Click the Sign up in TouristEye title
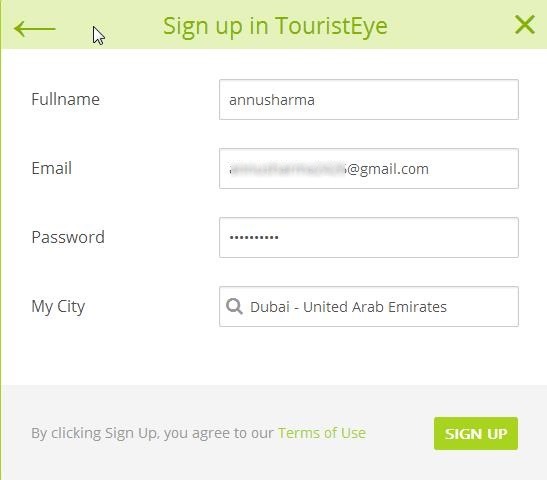 coord(275,27)
